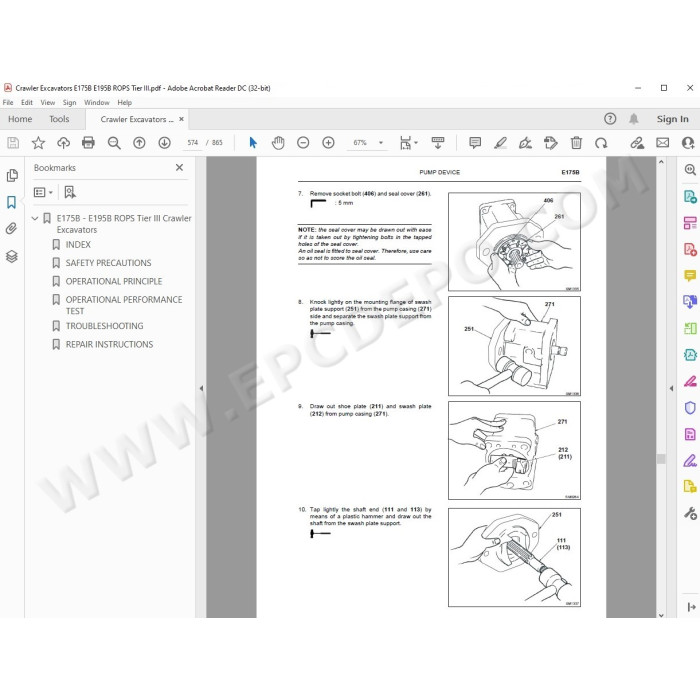Open the View menu
This screenshot has height=700, width=700.
(x=48, y=103)
